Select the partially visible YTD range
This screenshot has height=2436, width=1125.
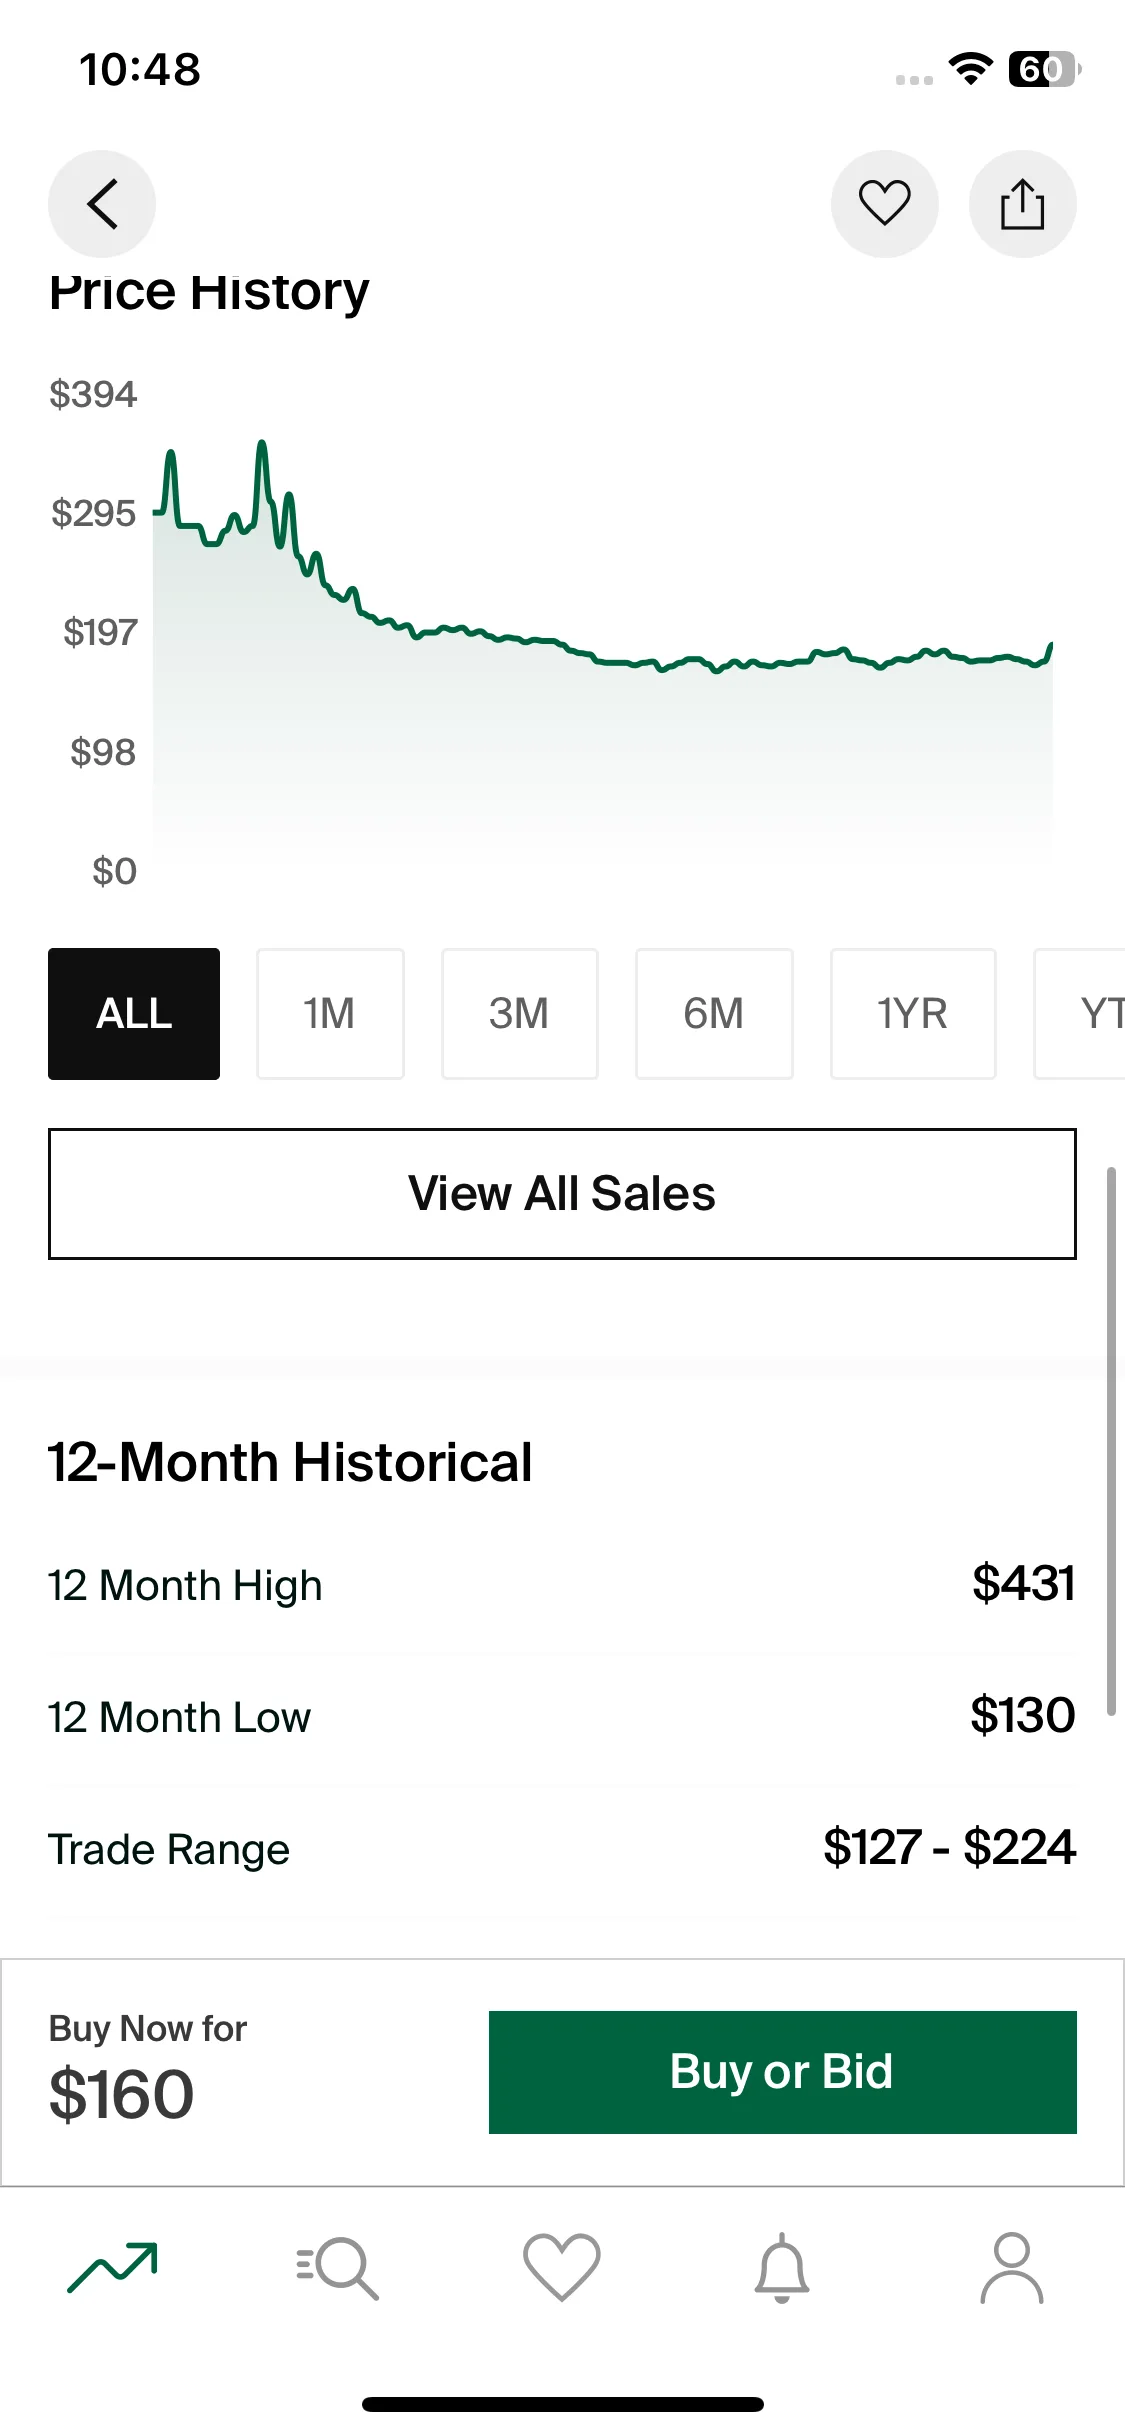(x=1080, y=1014)
